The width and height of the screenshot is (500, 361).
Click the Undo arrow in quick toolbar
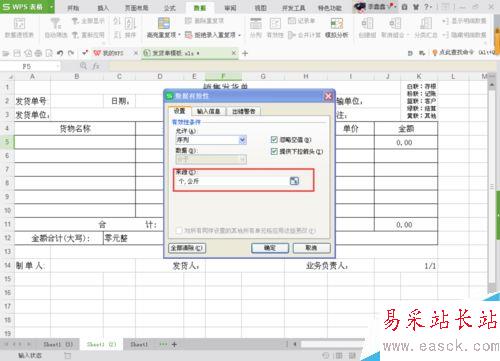60,53
